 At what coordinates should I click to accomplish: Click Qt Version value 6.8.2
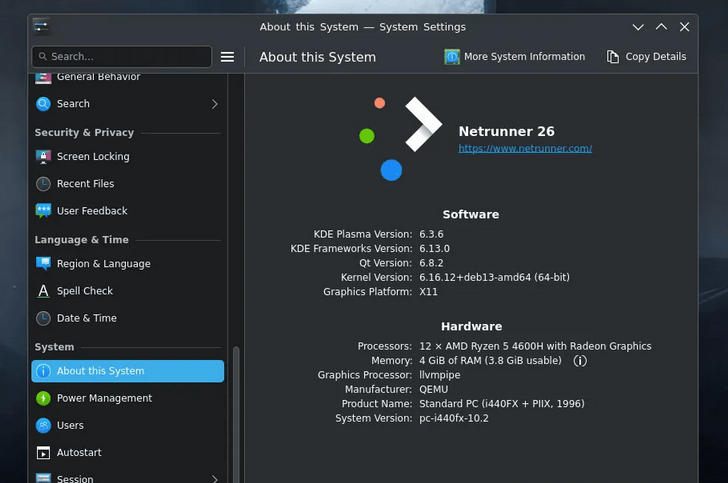coord(431,263)
